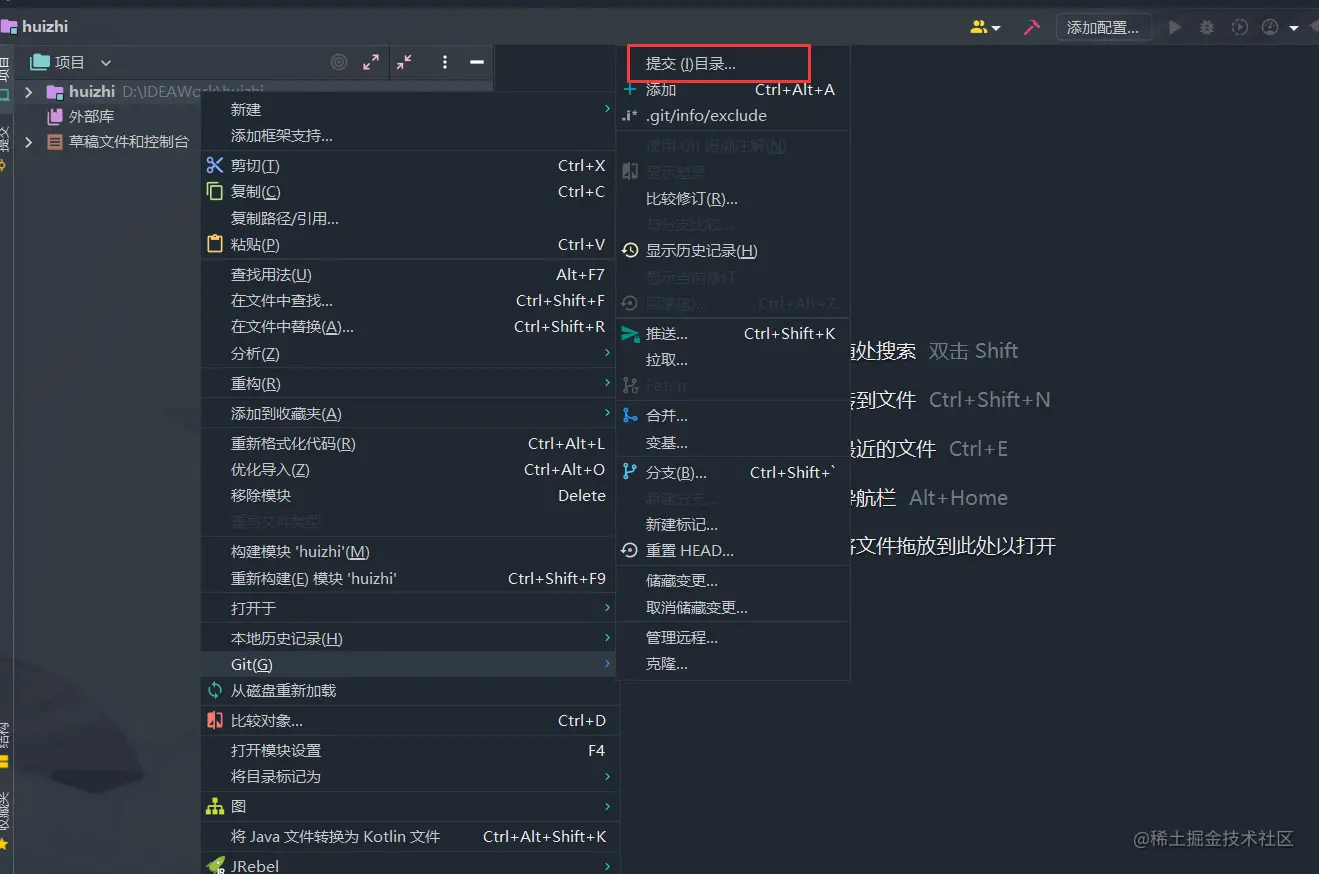Open the profiler options dropdown arrow
Viewport: 1319px width, 874px height.
coord(1294,27)
